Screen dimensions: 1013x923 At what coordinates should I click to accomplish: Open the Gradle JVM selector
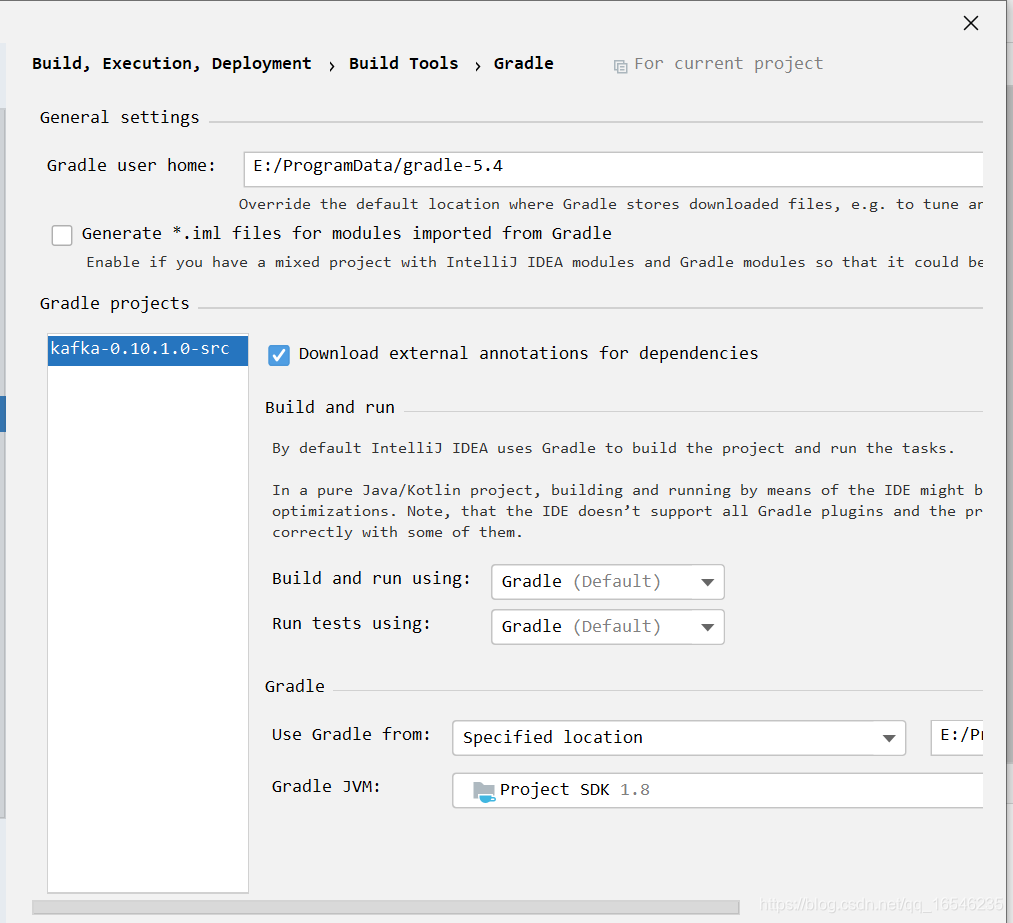(x=718, y=790)
